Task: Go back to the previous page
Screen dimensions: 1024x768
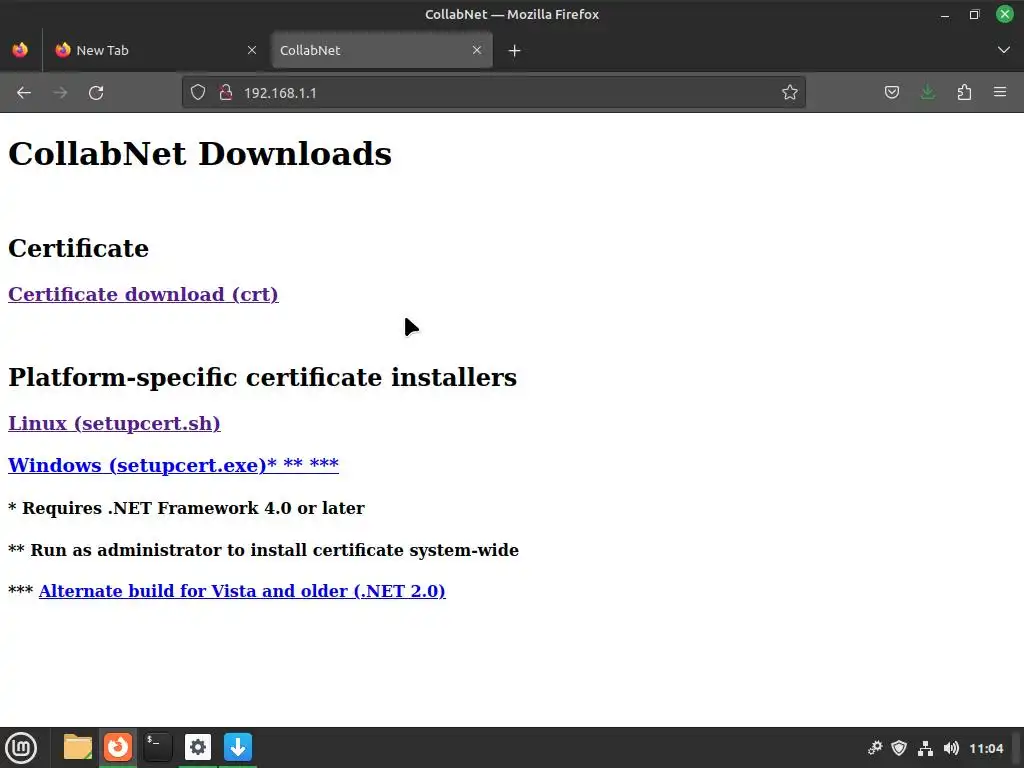Action: point(24,93)
